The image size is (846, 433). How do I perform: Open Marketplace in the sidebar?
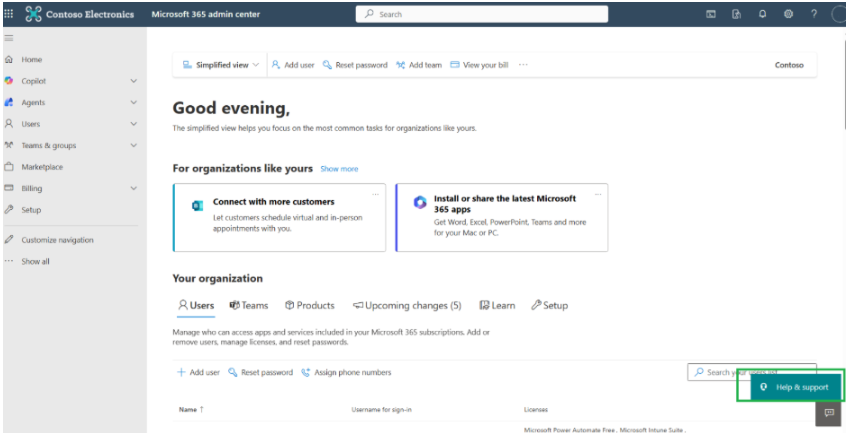pos(42,167)
